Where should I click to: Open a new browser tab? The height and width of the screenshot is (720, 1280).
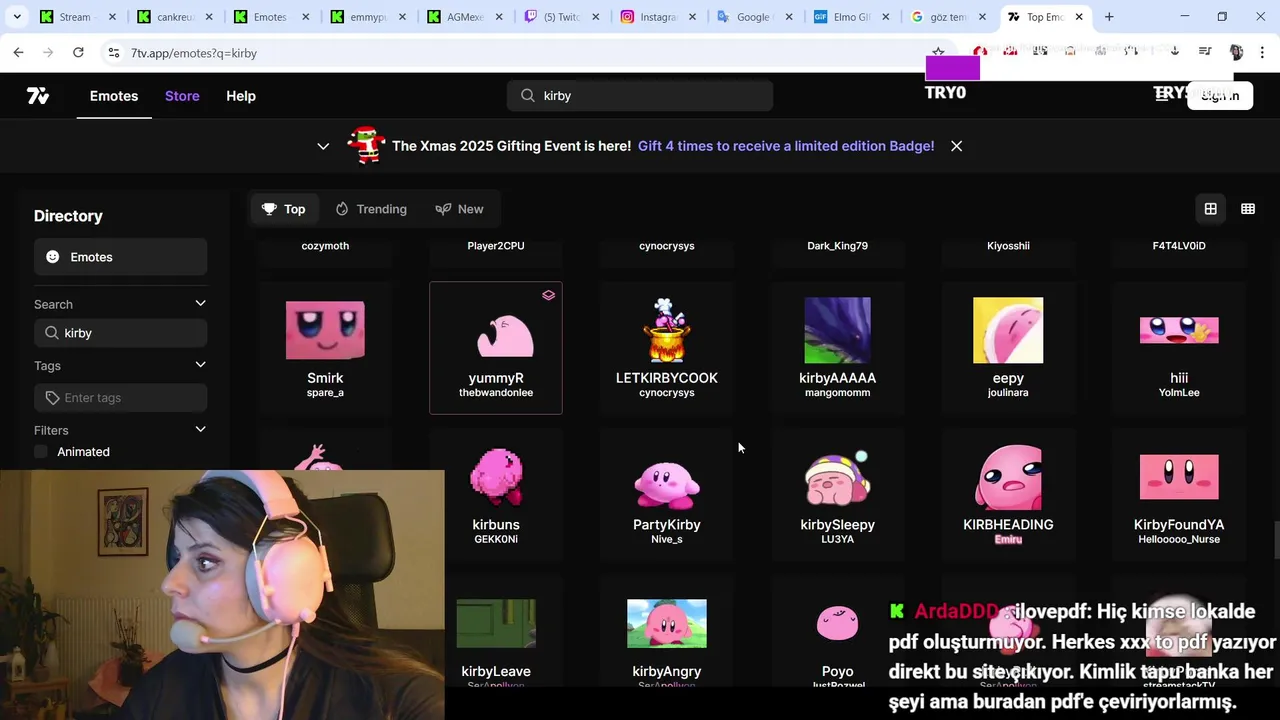1109,17
